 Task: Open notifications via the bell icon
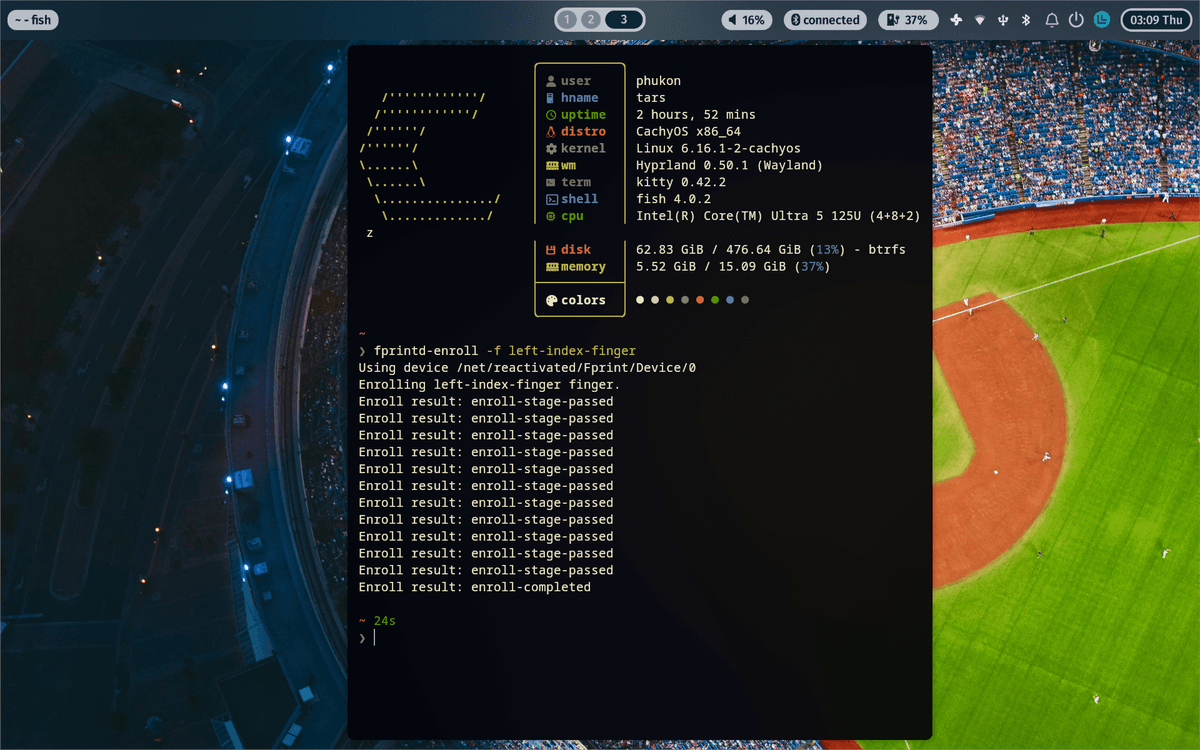pos(1051,19)
